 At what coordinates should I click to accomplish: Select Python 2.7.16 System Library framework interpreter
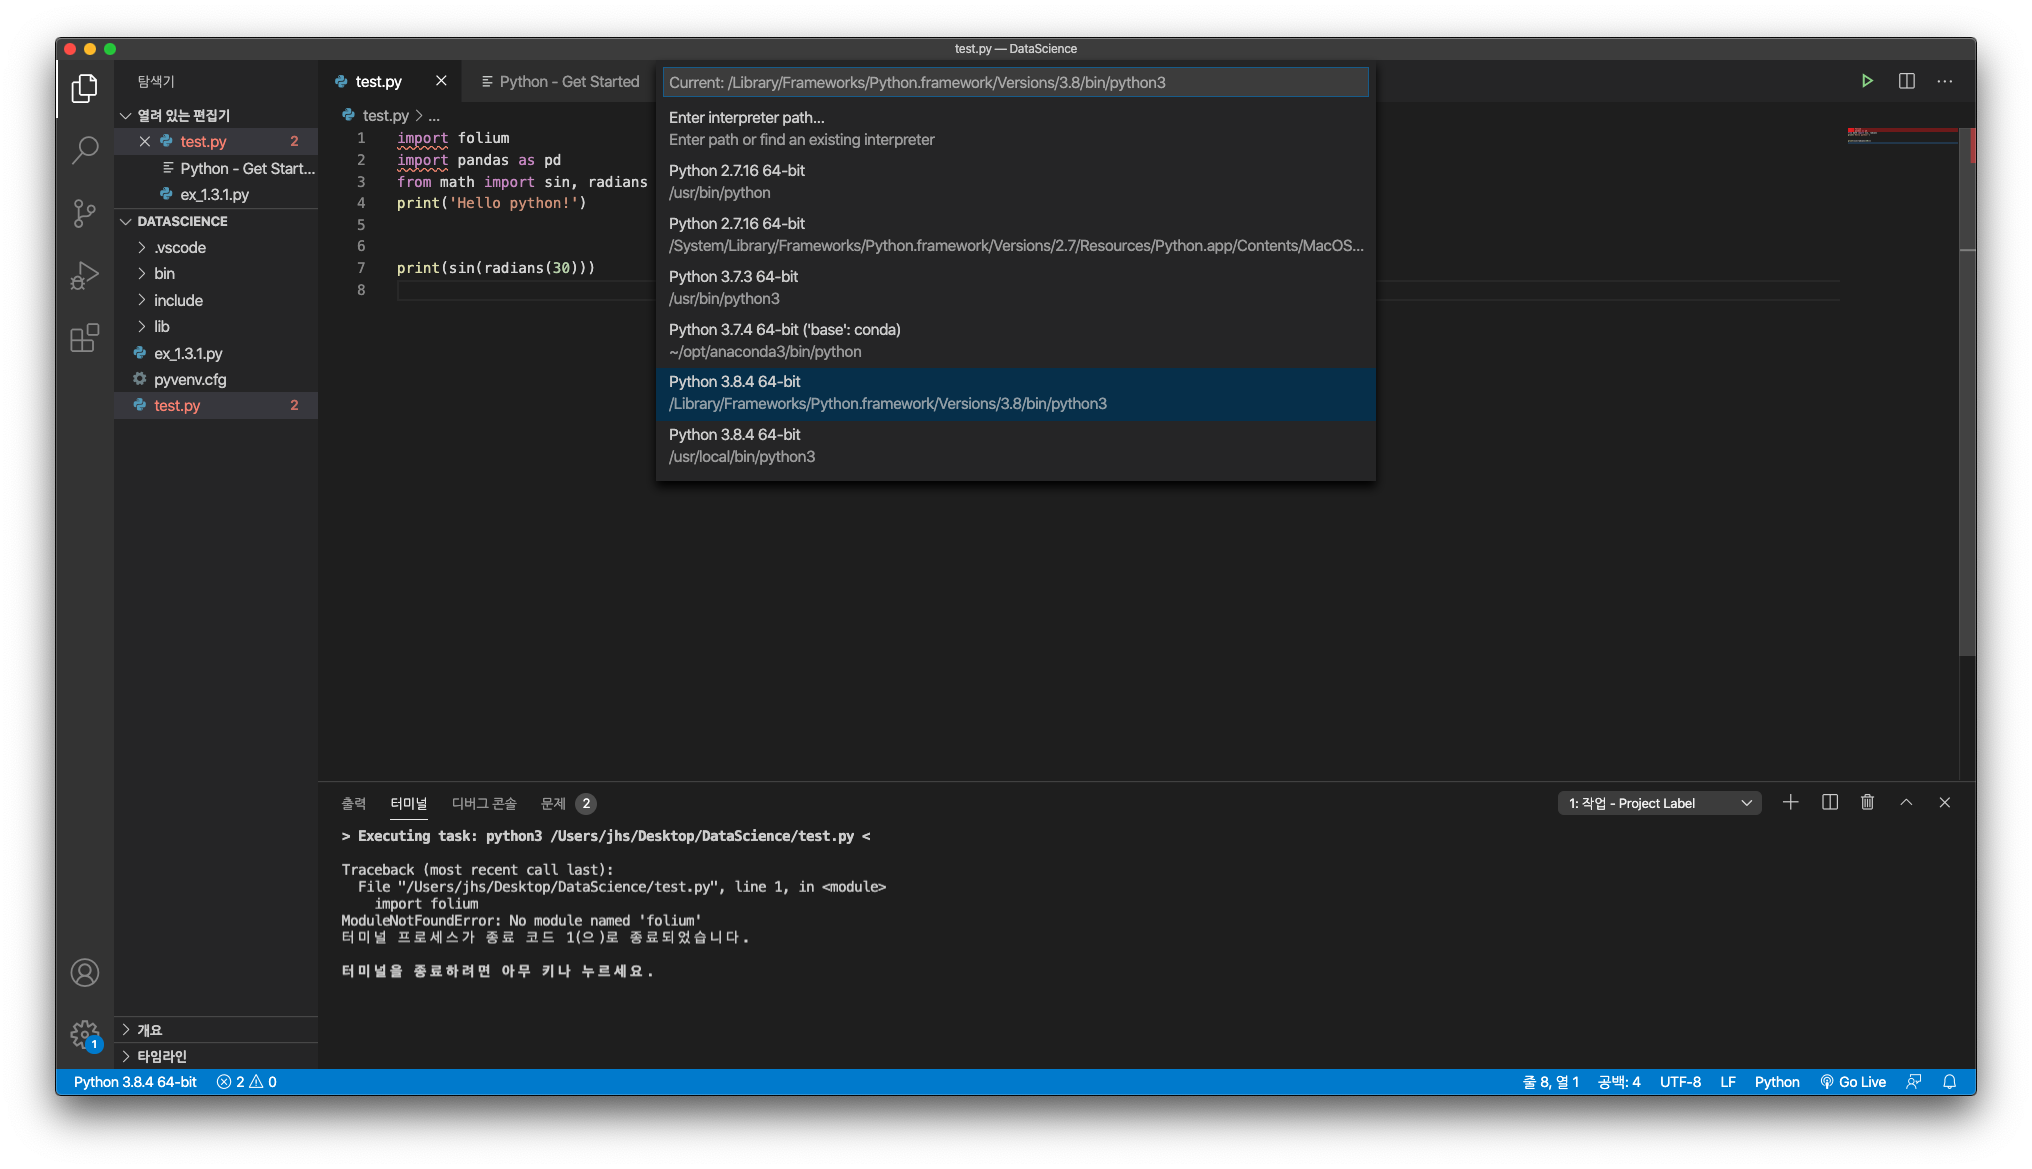(x=1015, y=235)
